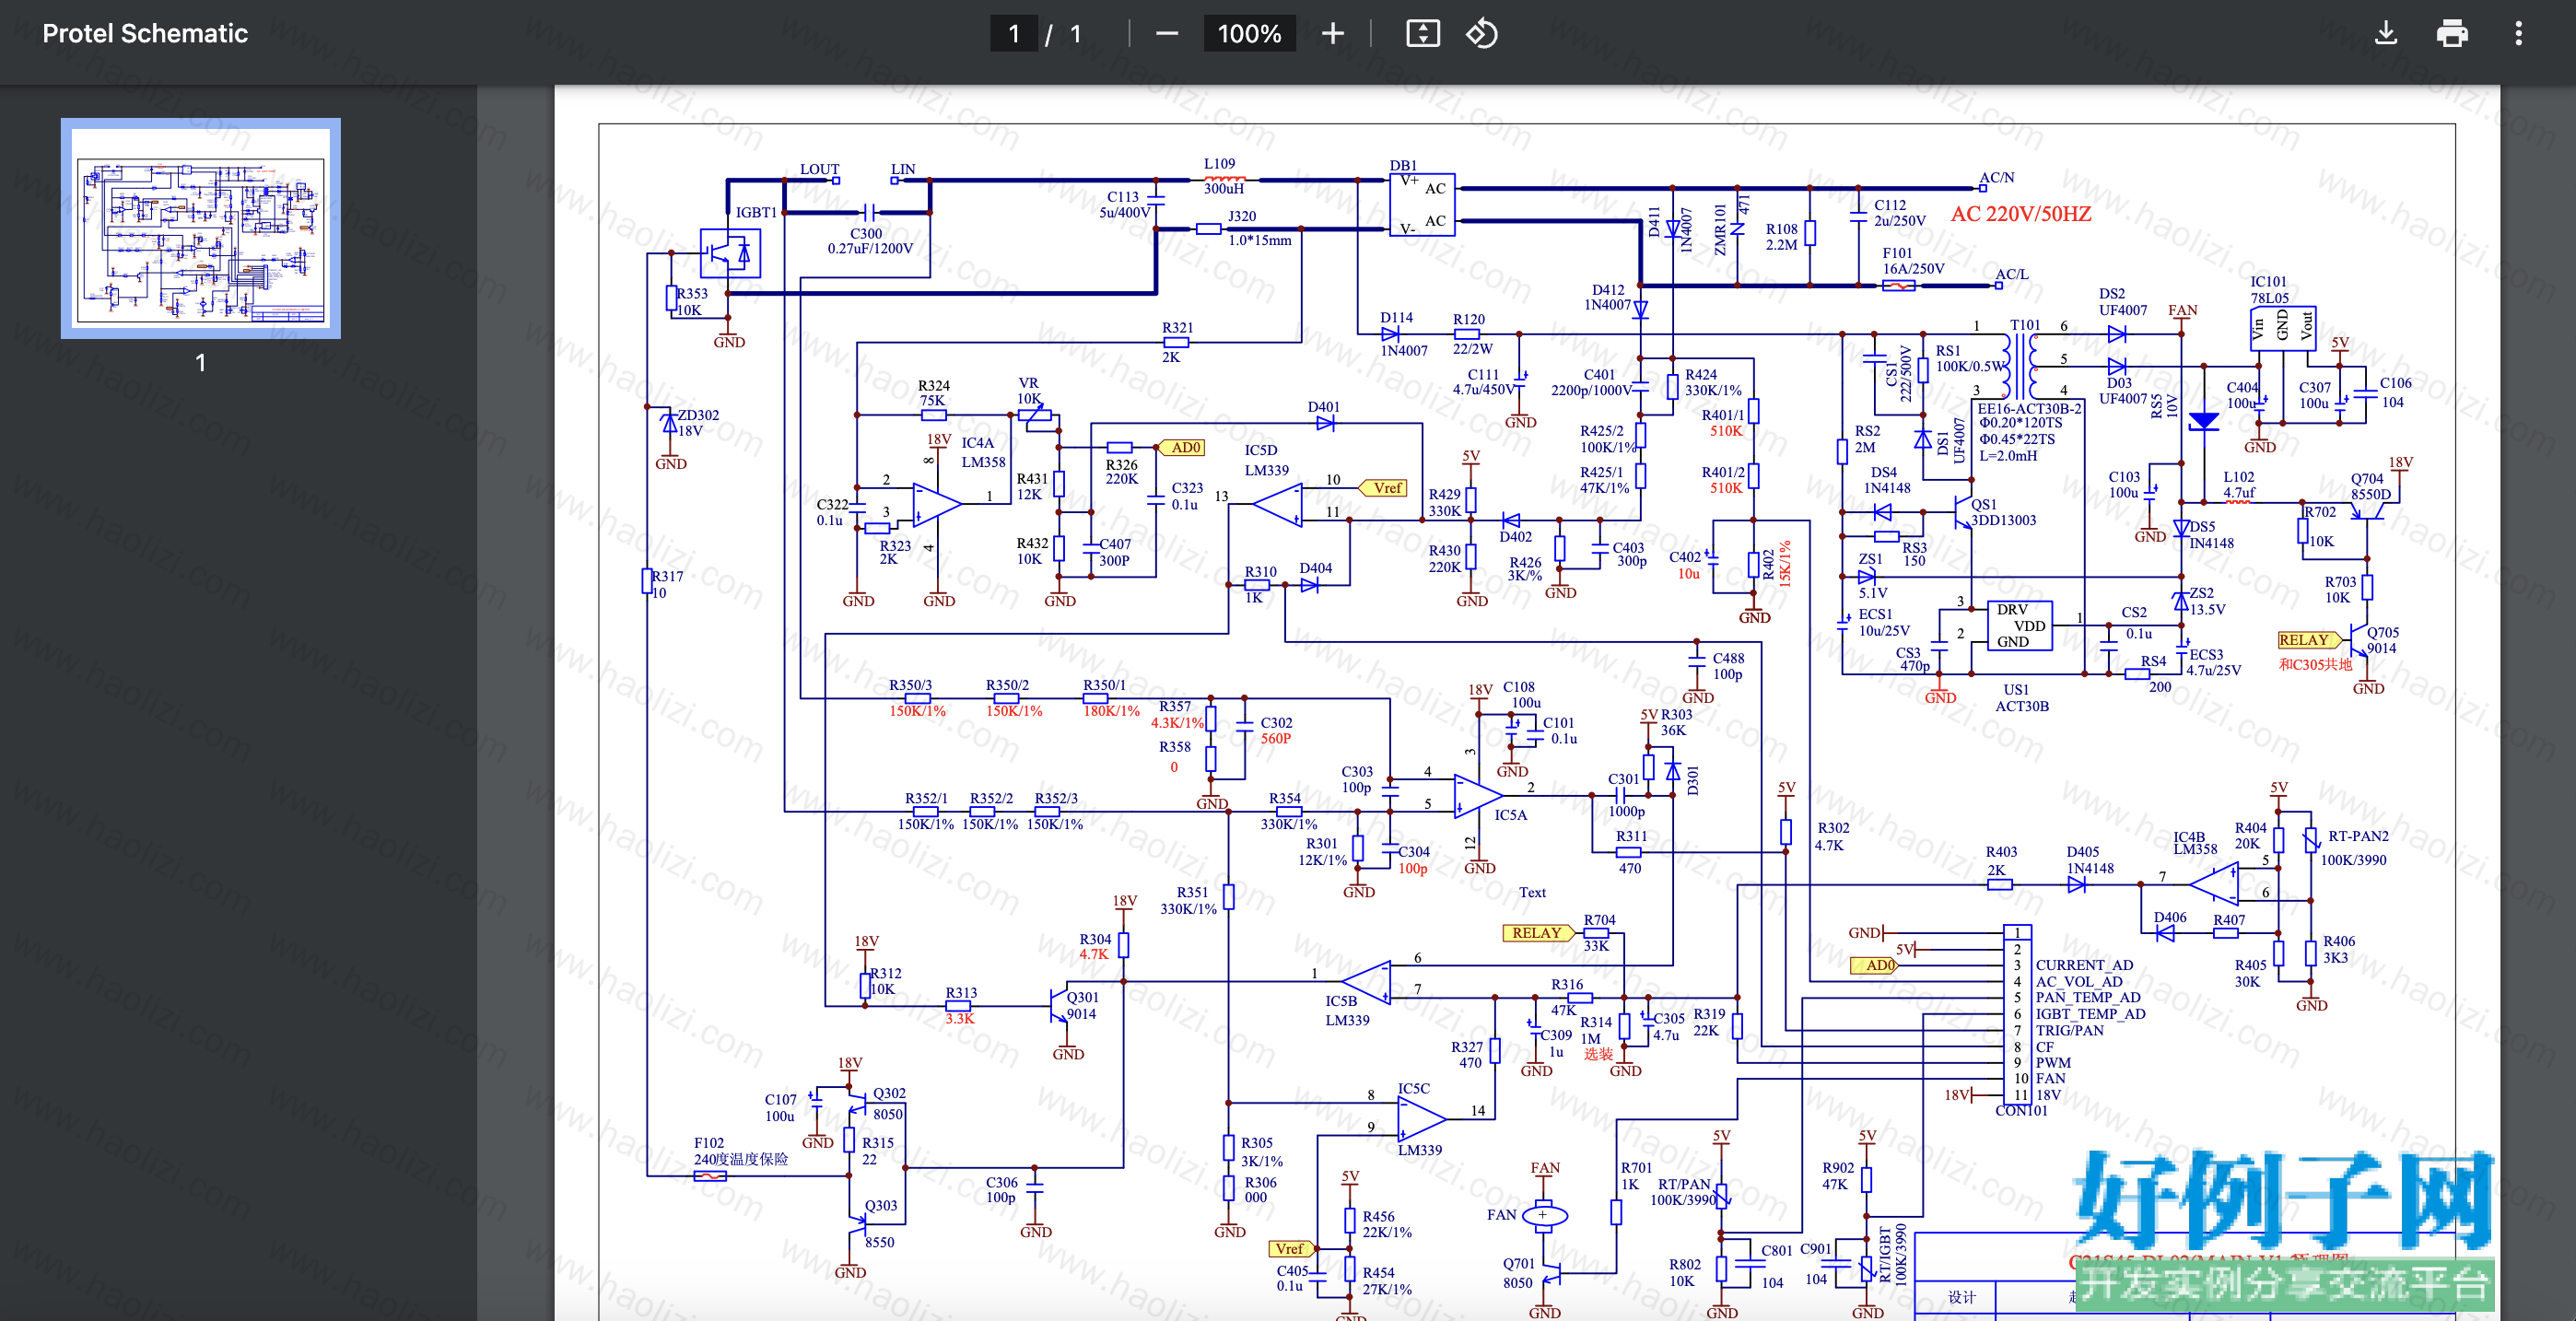Viewport: 2576px width, 1321px height.
Task: Open the three-dot more actions menu
Action: (x=2518, y=34)
